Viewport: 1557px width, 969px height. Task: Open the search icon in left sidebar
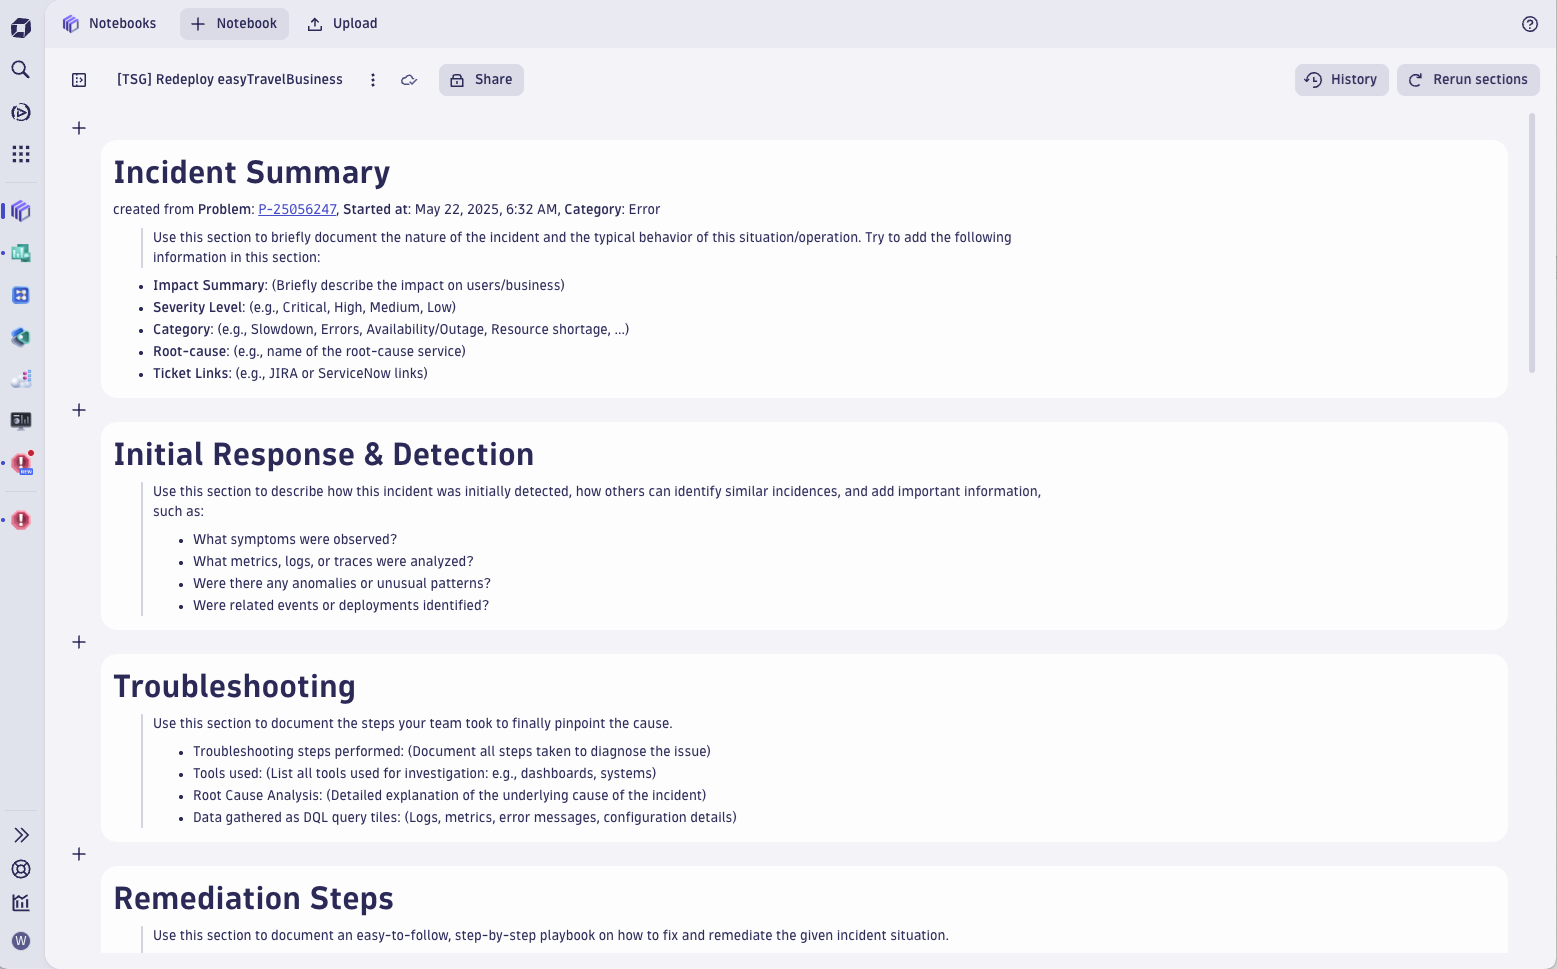[x=20, y=69]
